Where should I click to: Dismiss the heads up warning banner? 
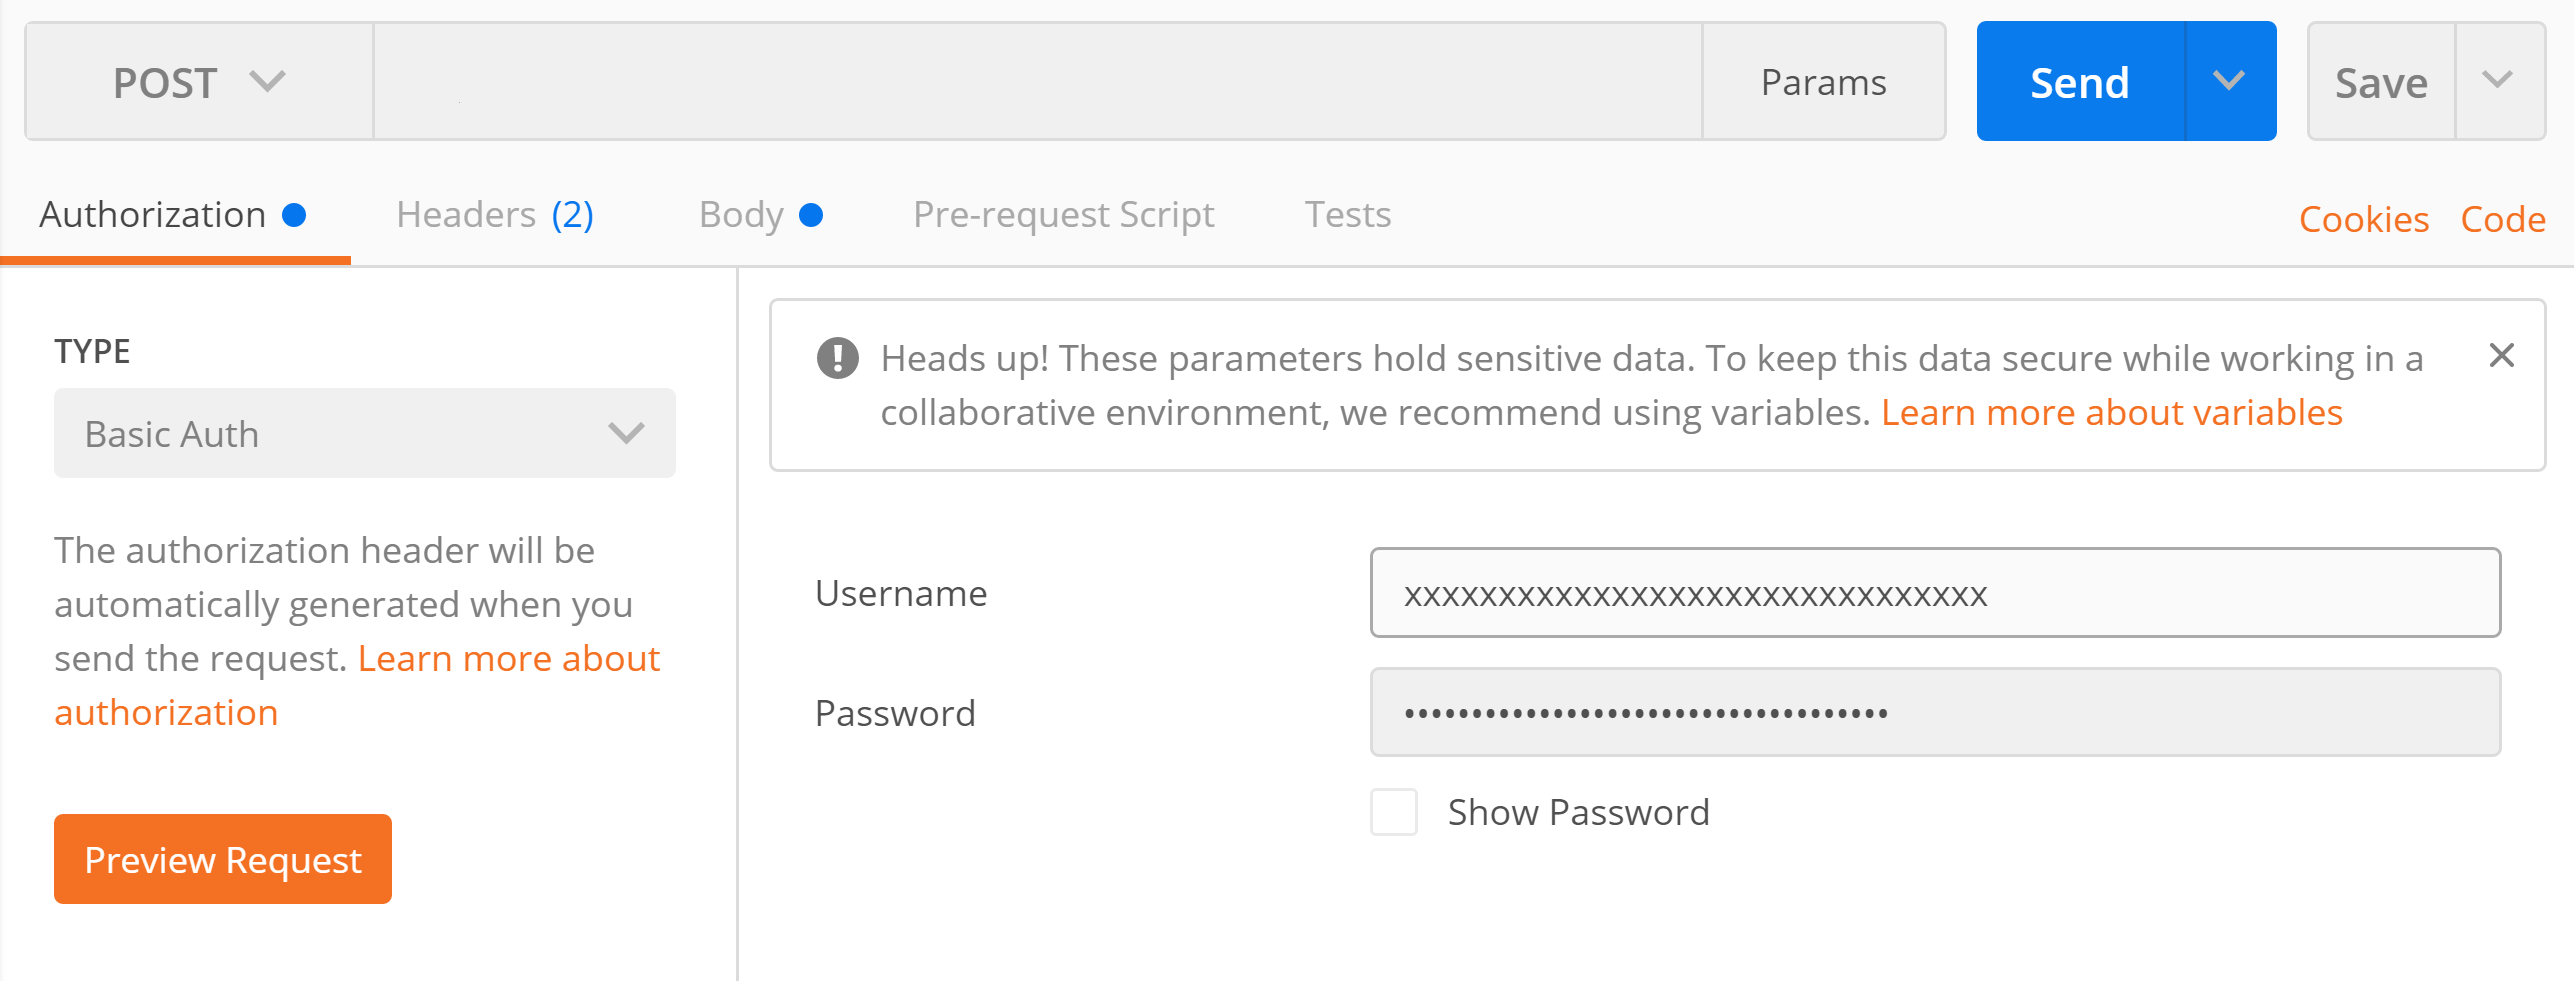click(2501, 355)
